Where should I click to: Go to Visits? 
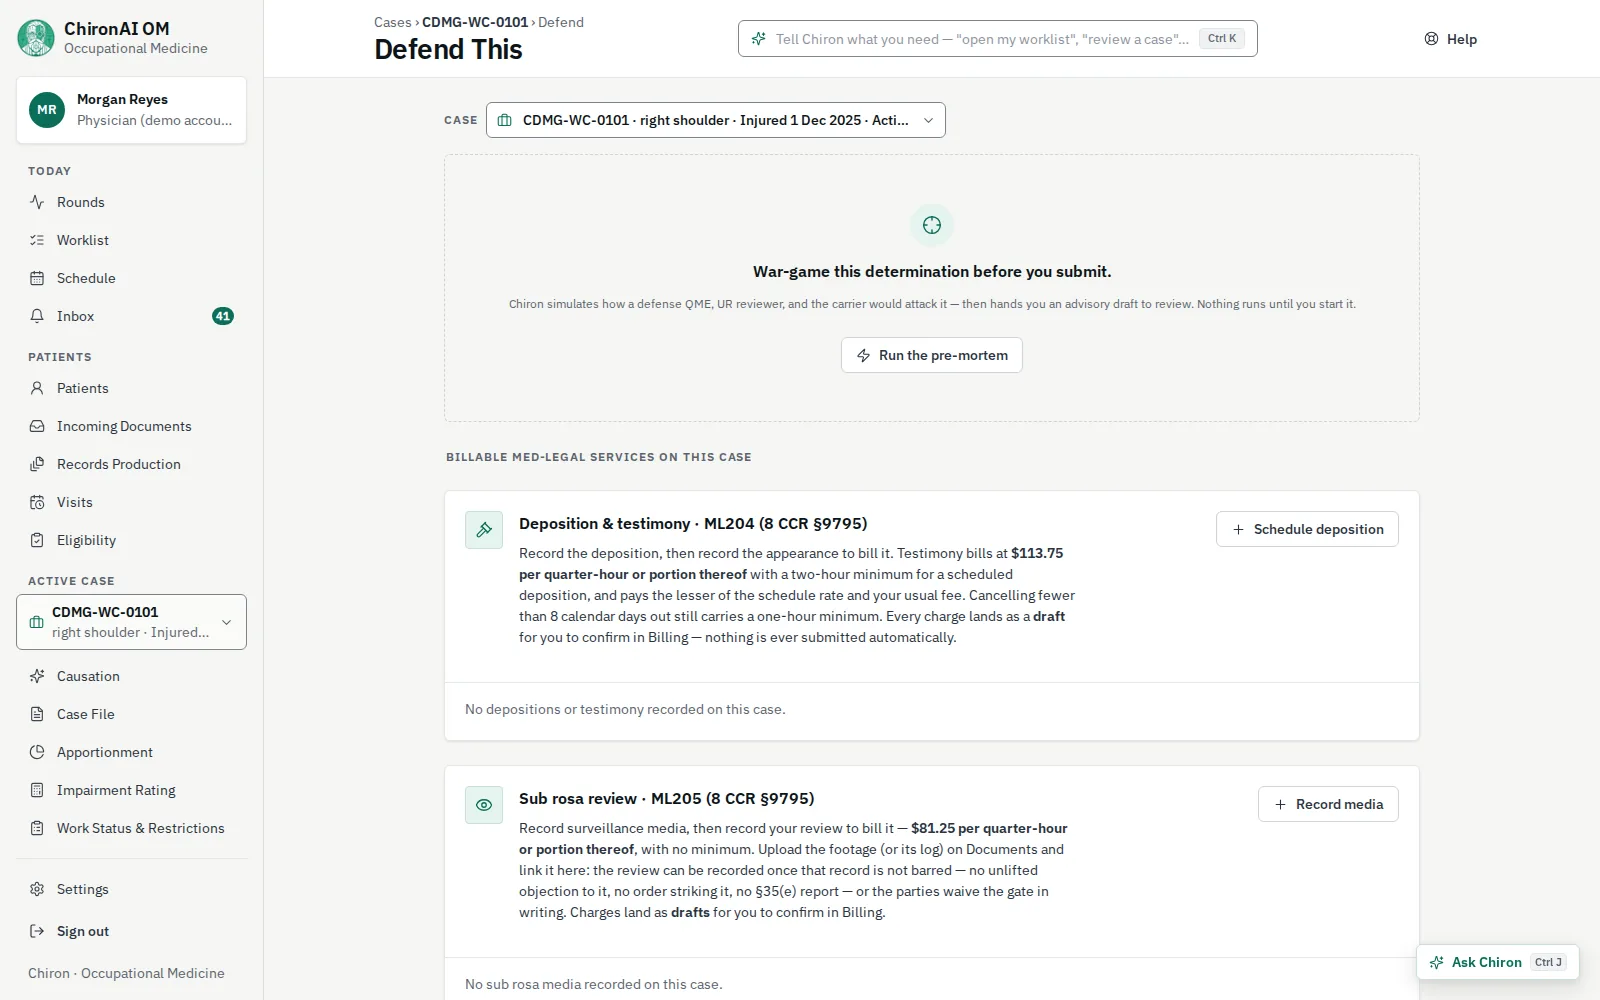tap(131, 502)
